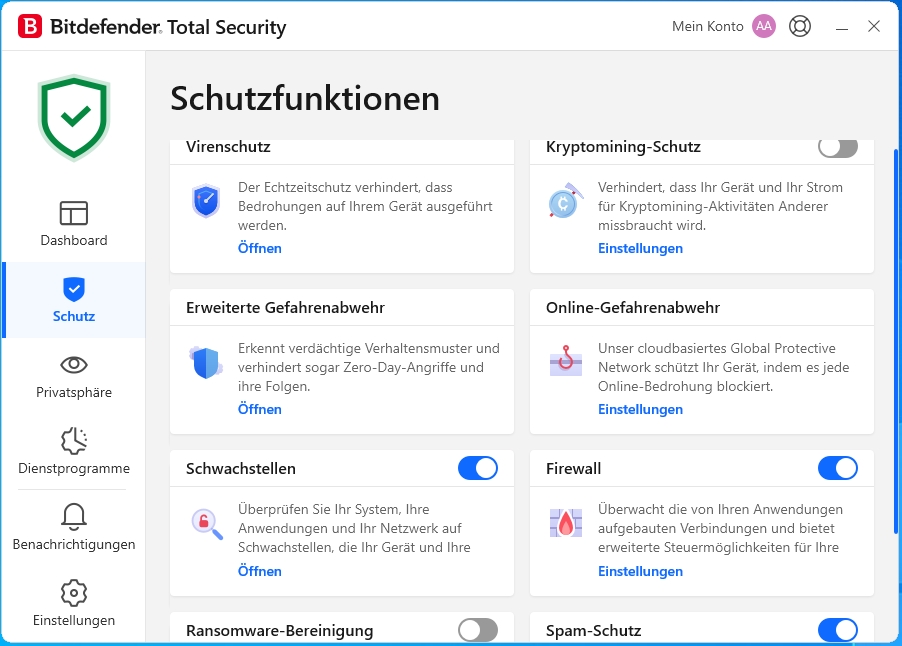Disable the Schwachstellen toggle

[477, 468]
